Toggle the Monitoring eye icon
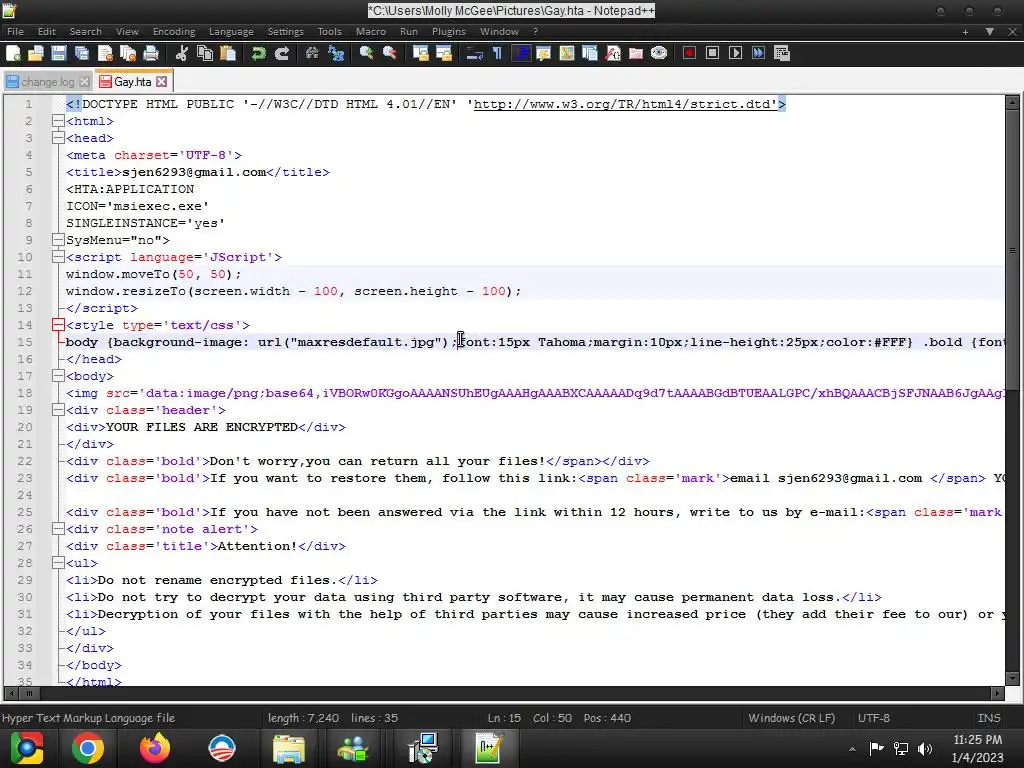Viewport: 1024px width, 768px height. (x=659, y=54)
